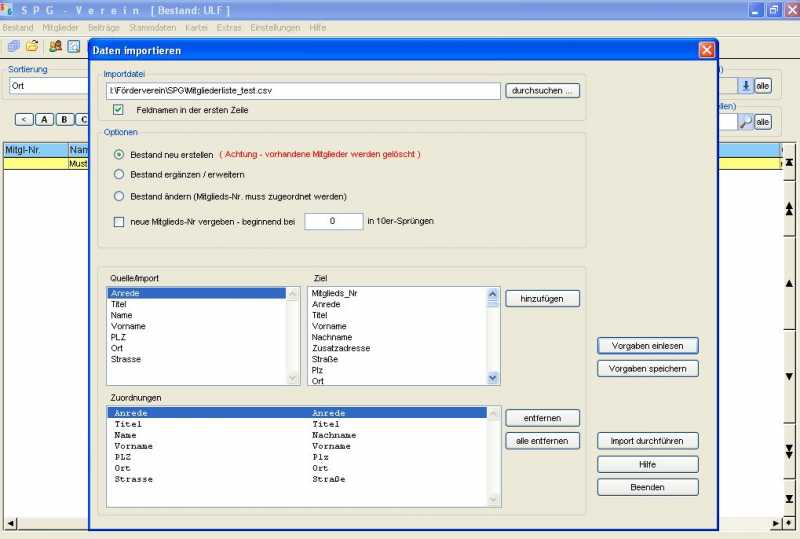
Task: Click the 'durchsuchen ...' button
Action: (x=542, y=91)
